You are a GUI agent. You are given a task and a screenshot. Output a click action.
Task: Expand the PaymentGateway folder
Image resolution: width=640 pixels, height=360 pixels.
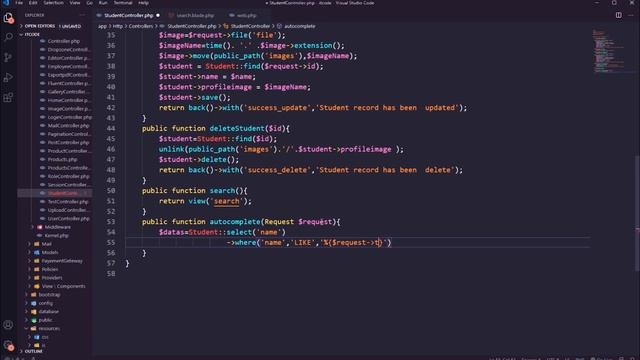click(x=29, y=261)
